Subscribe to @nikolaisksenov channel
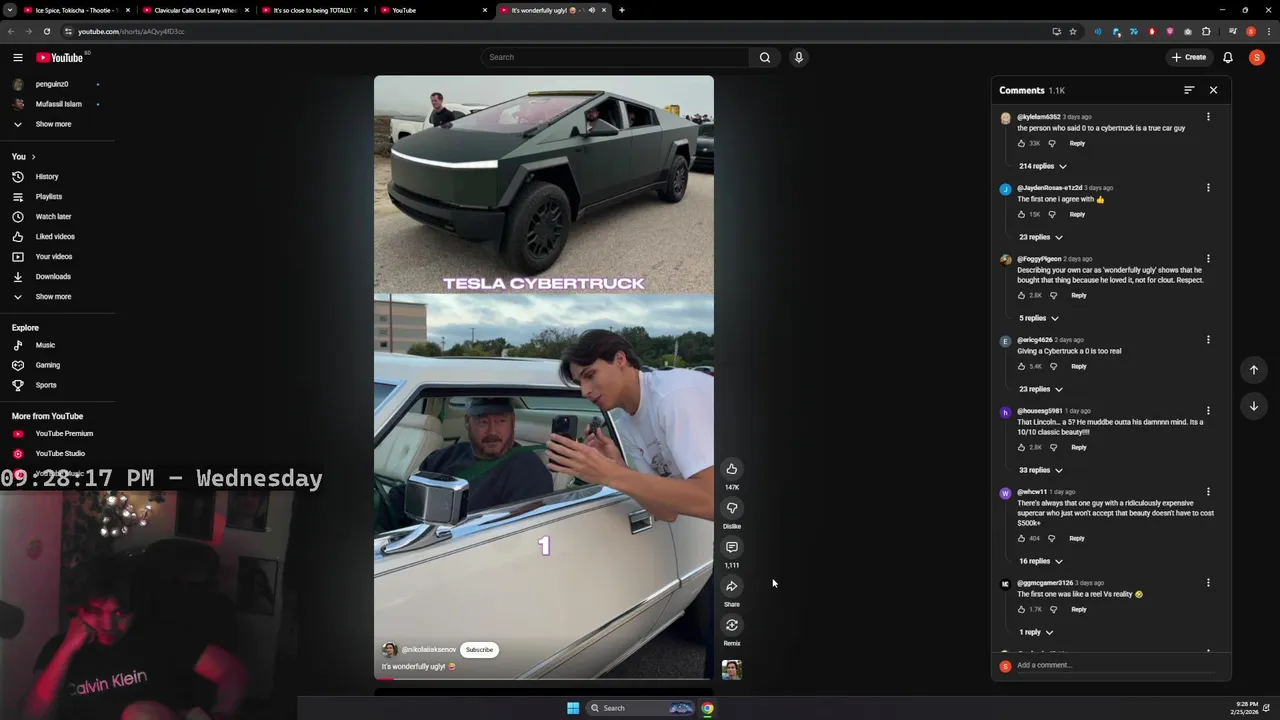This screenshot has height=720, width=1280. click(479, 650)
